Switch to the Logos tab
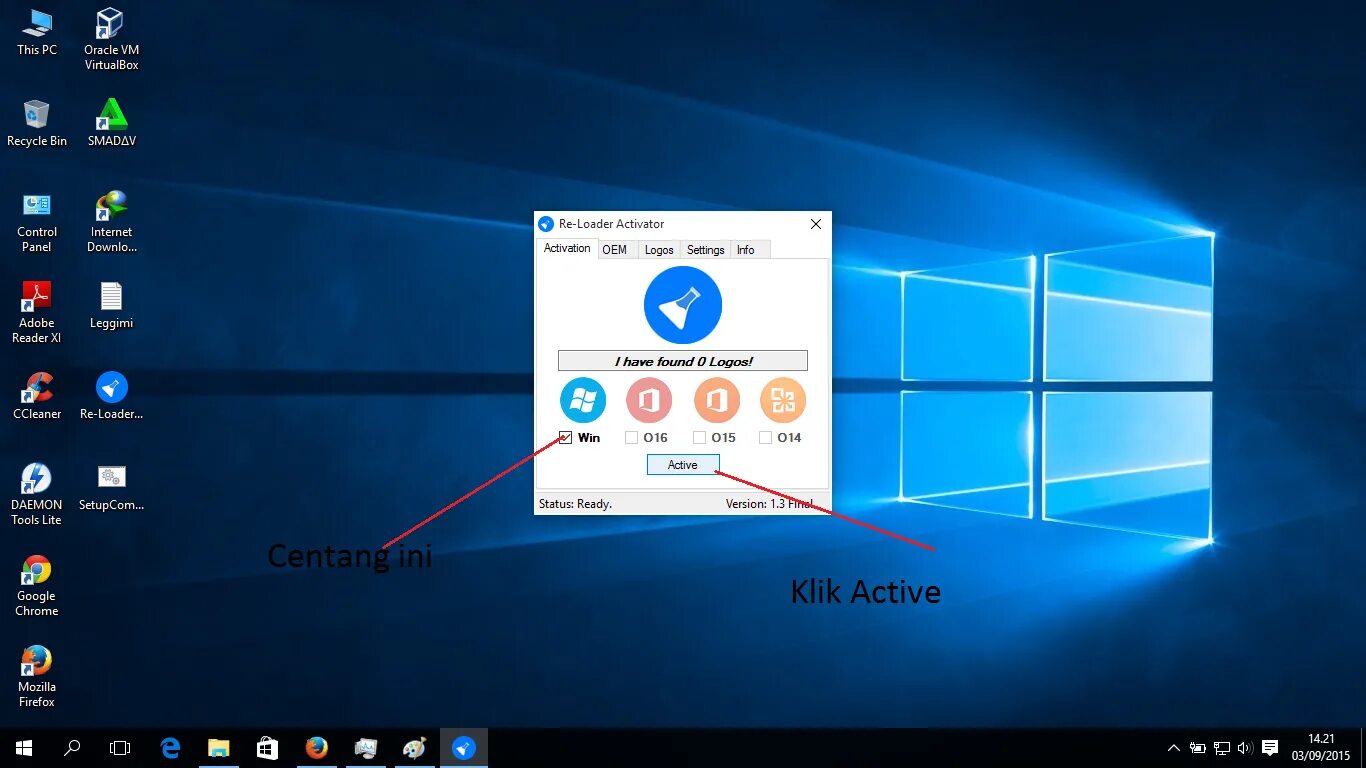The height and width of the screenshot is (768, 1366). (659, 250)
